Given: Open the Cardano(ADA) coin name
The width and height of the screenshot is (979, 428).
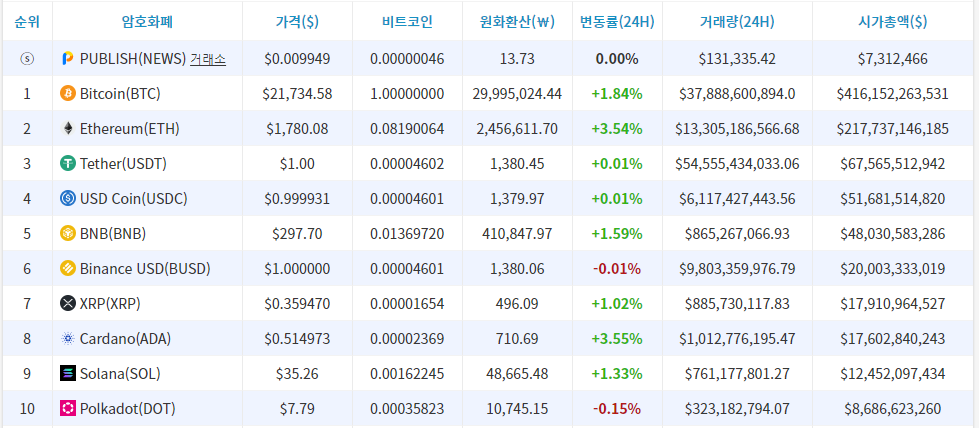Looking at the screenshot, I should click(x=125, y=339).
